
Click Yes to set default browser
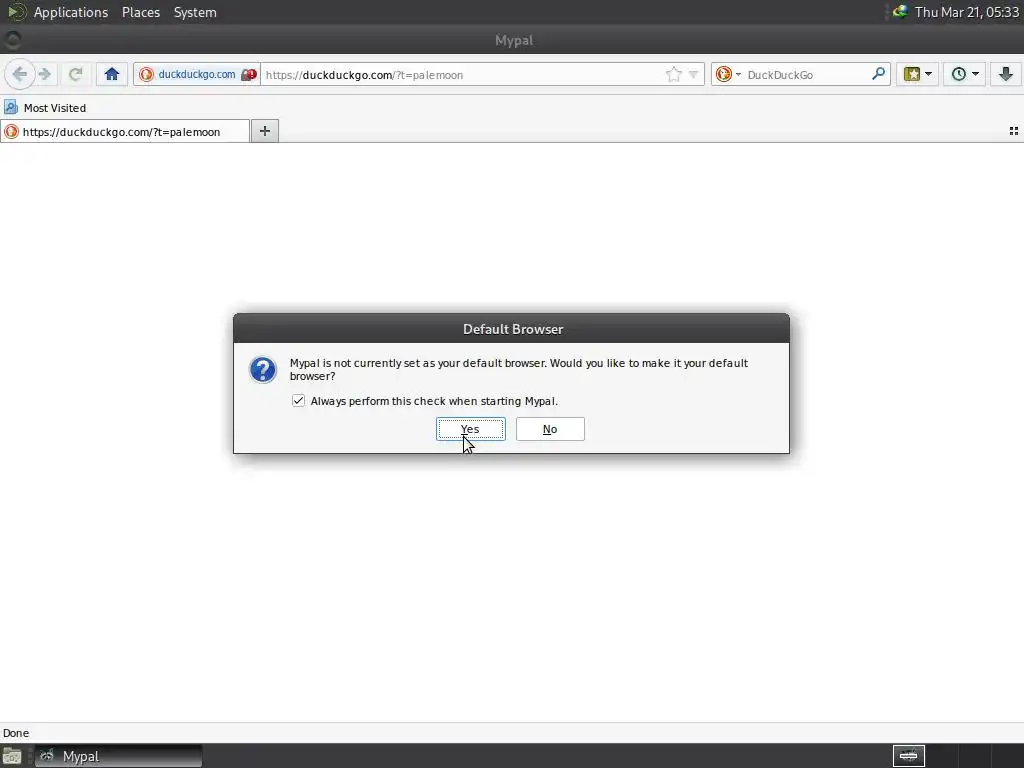[x=470, y=429]
